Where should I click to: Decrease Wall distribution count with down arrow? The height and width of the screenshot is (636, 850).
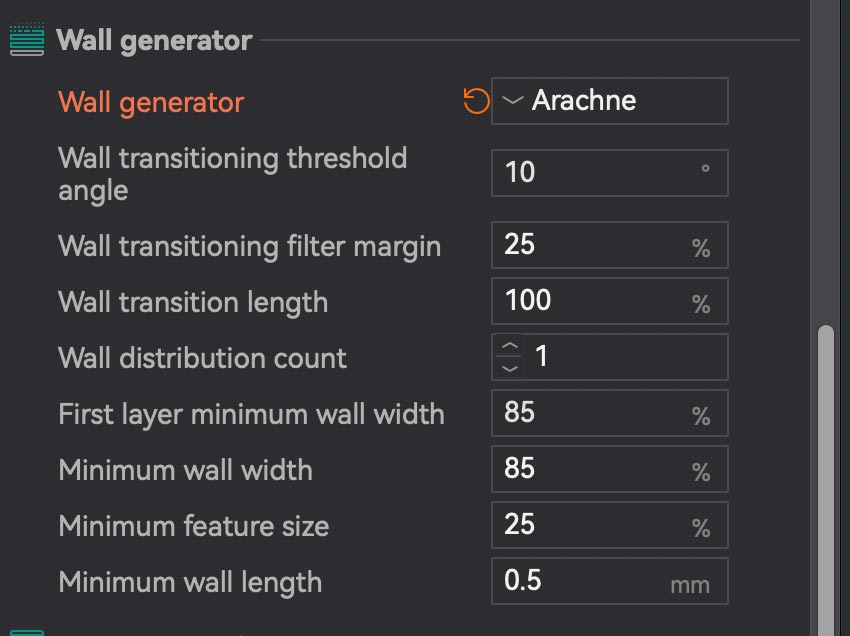pyautogui.click(x=510, y=368)
